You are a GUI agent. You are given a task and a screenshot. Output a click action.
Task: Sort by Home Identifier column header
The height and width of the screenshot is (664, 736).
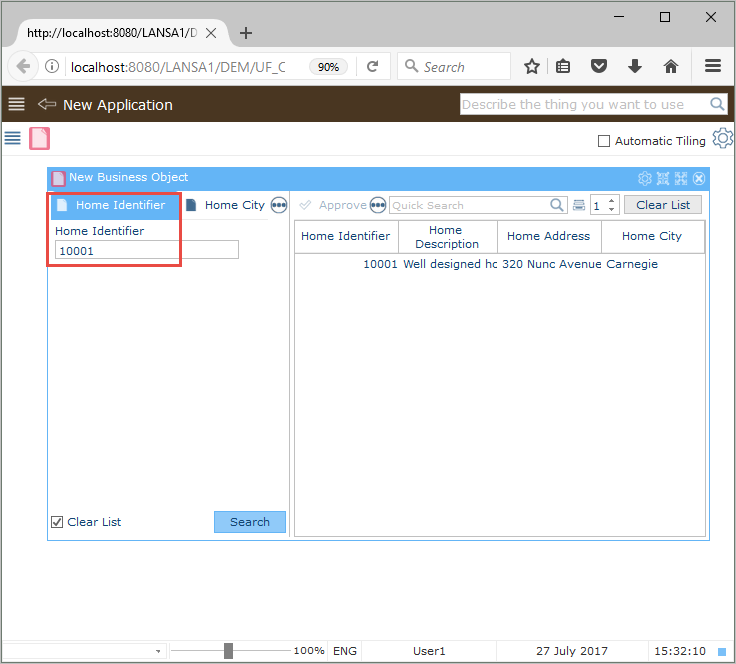[346, 236]
